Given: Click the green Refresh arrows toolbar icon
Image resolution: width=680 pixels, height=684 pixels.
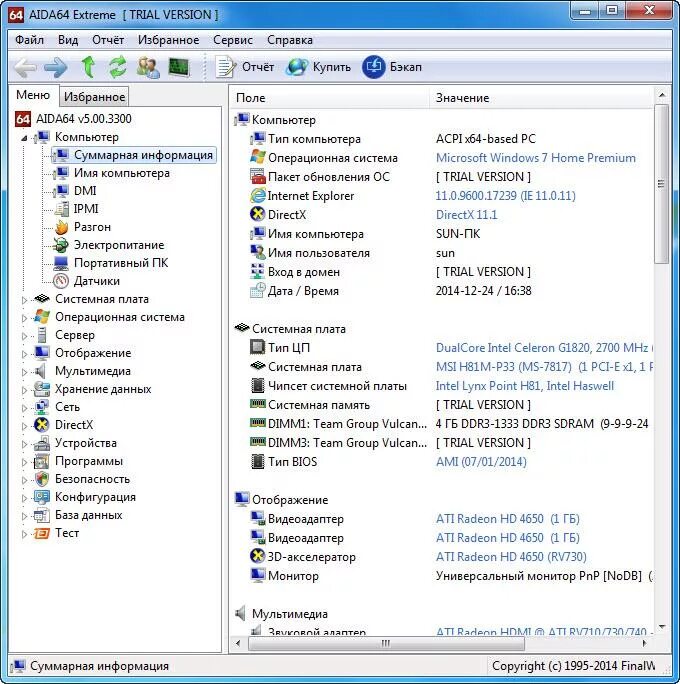Looking at the screenshot, I should tap(118, 67).
